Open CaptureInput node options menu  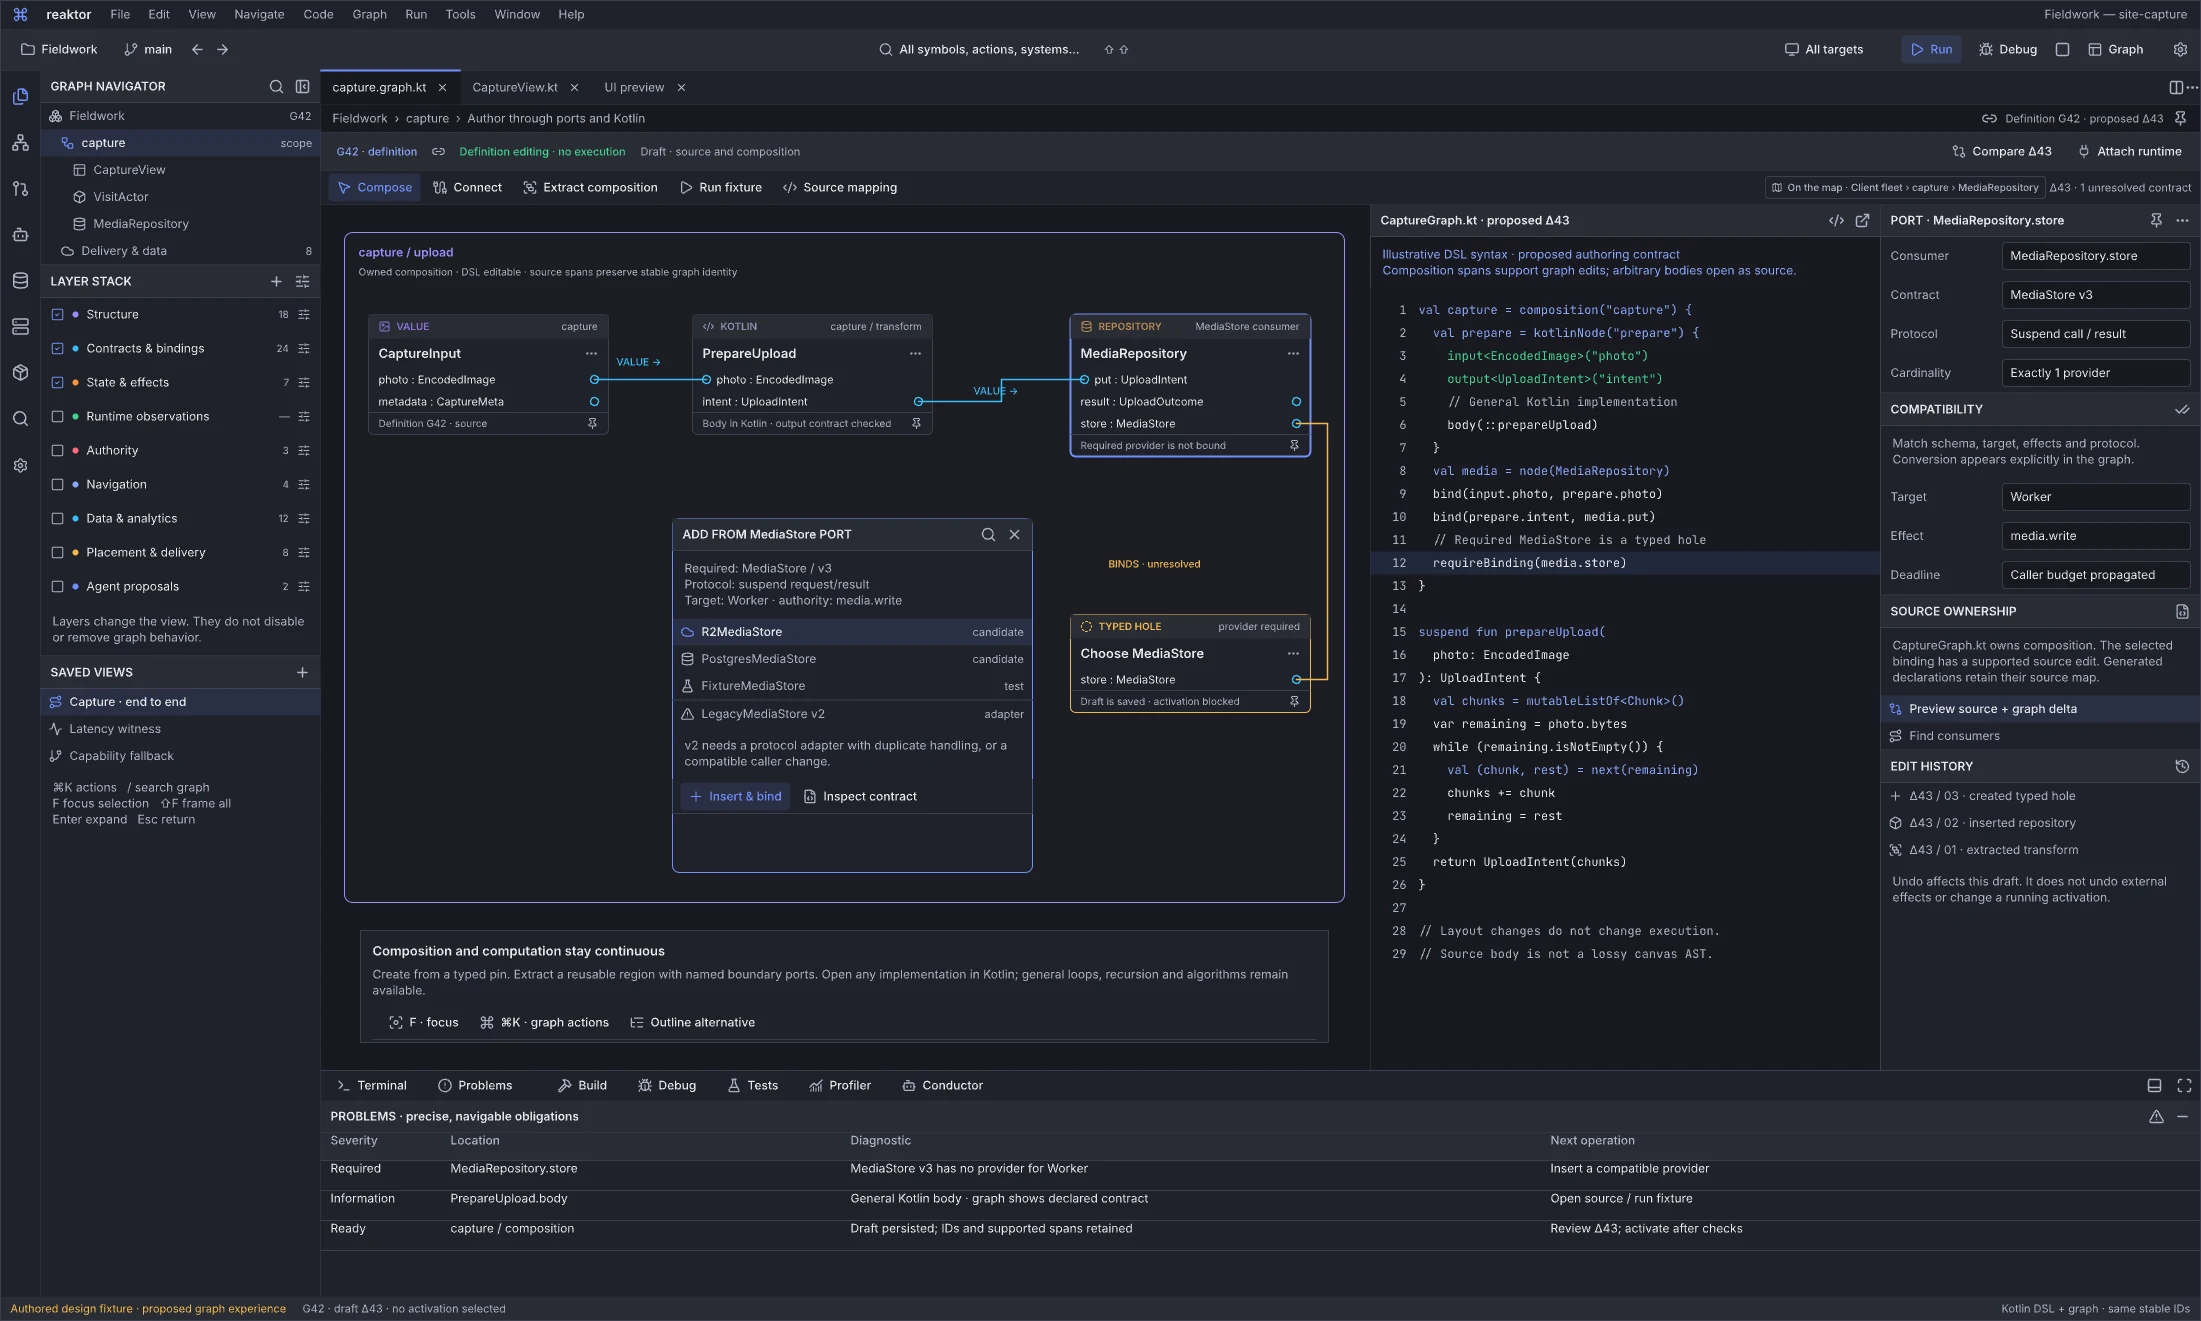pyautogui.click(x=591, y=353)
